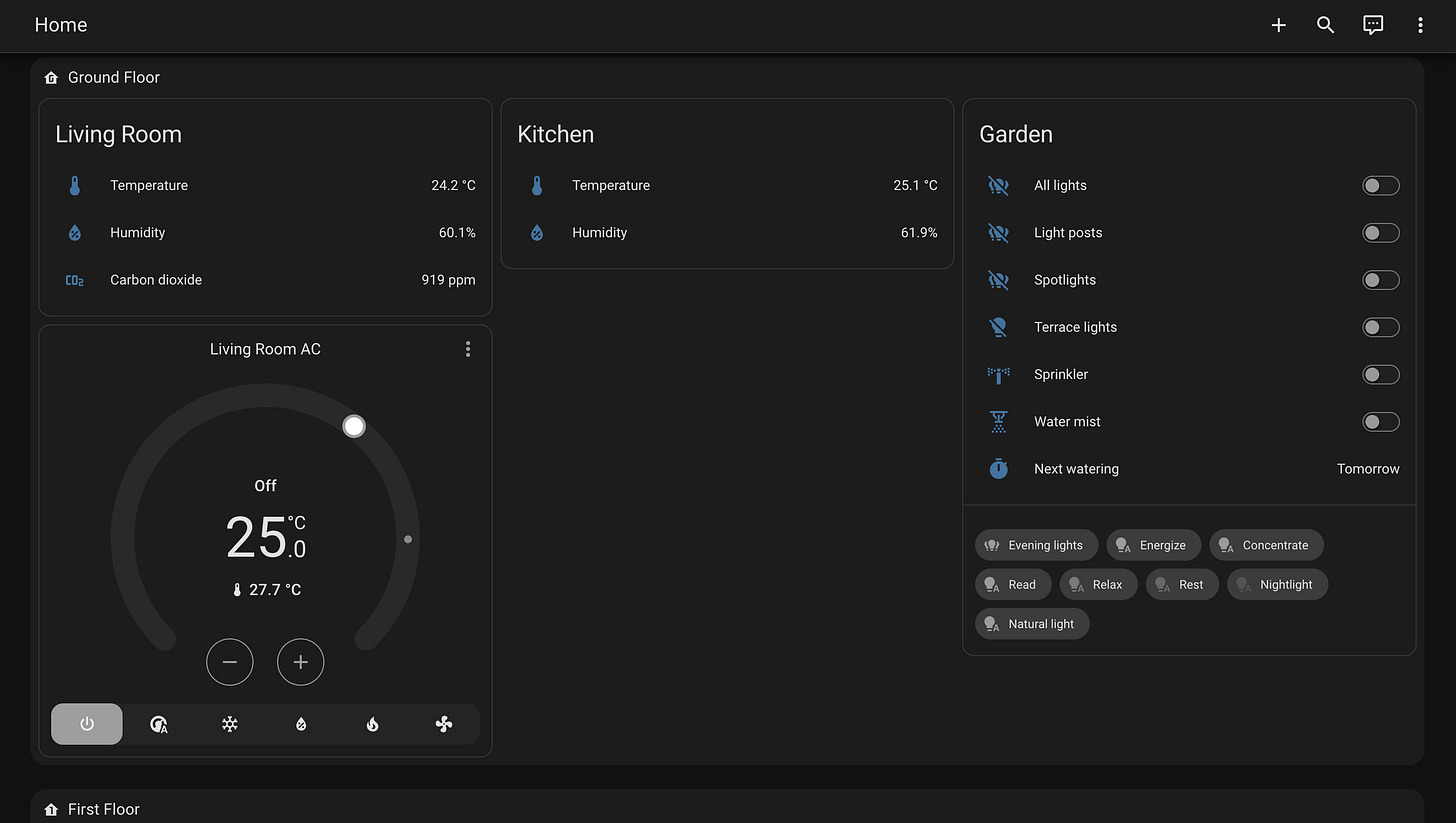This screenshot has height=823, width=1456.
Task: Select cool mode snowflake icon
Action: [230, 724]
